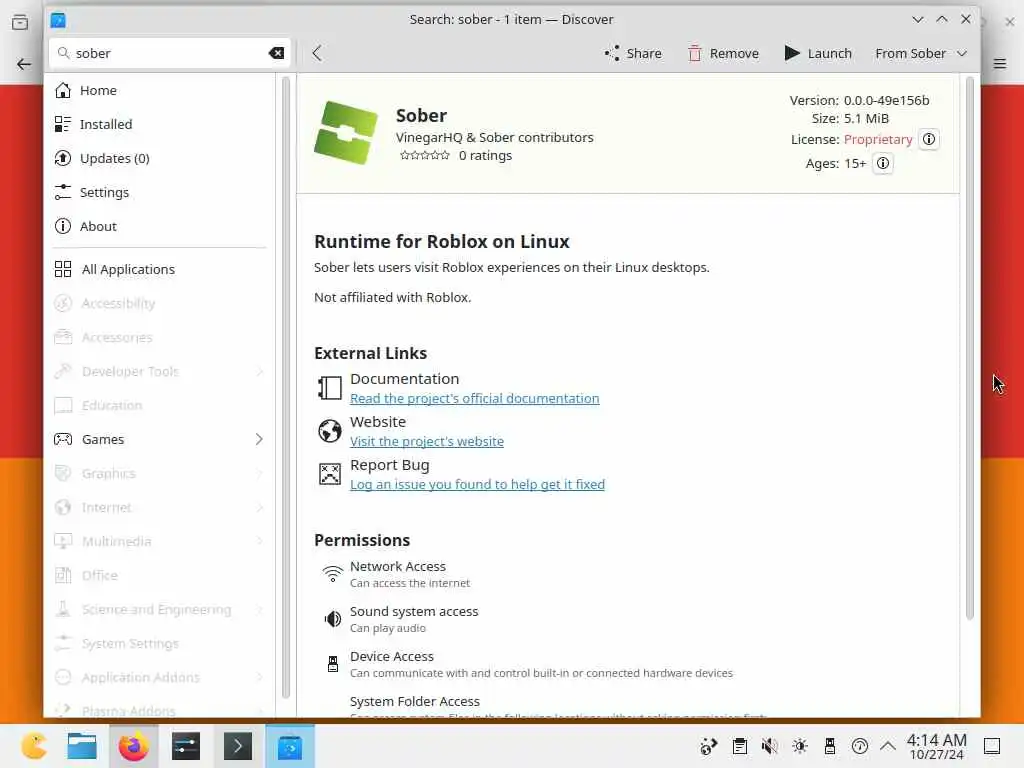Image resolution: width=1024 pixels, height=768 pixels.
Task: Click the Documentation notebook icon
Action: coord(330,388)
